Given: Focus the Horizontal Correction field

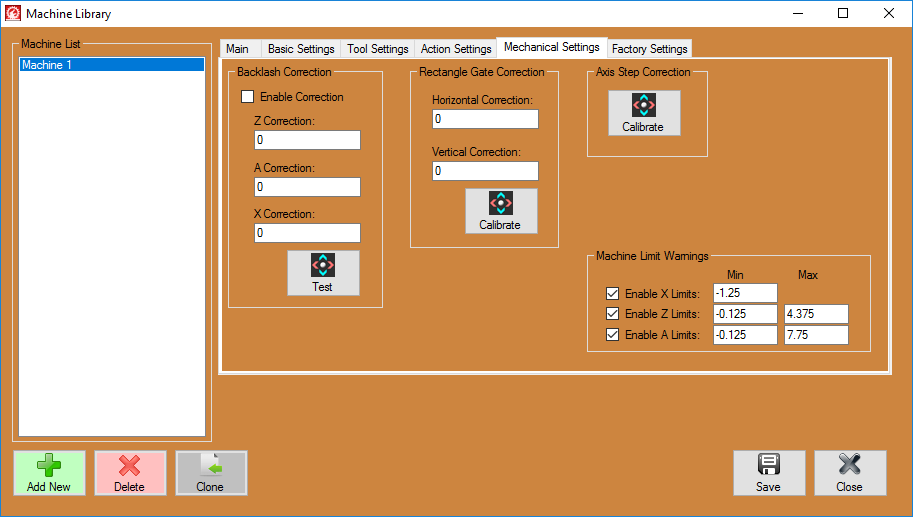Looking at the screenshot, I should point(485,119).
